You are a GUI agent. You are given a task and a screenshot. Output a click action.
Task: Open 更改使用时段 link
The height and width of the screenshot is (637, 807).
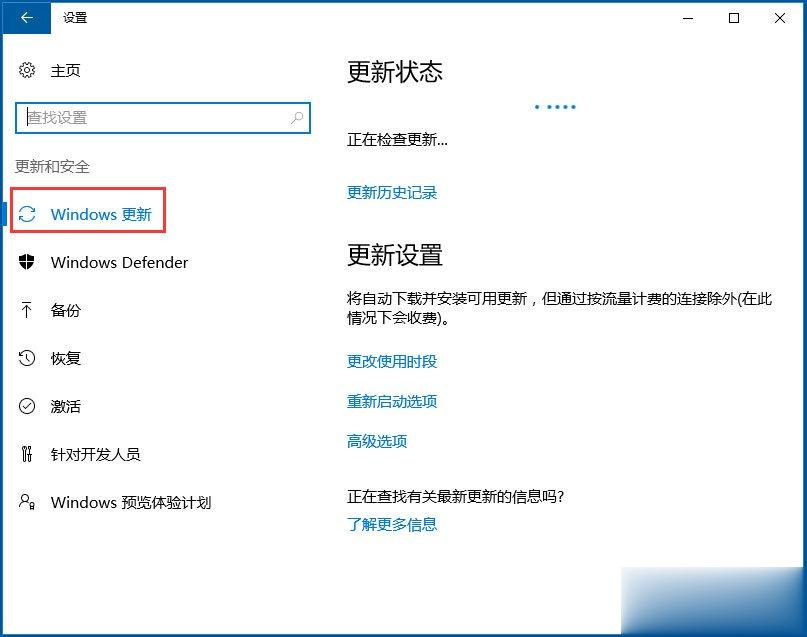(392, 362)
